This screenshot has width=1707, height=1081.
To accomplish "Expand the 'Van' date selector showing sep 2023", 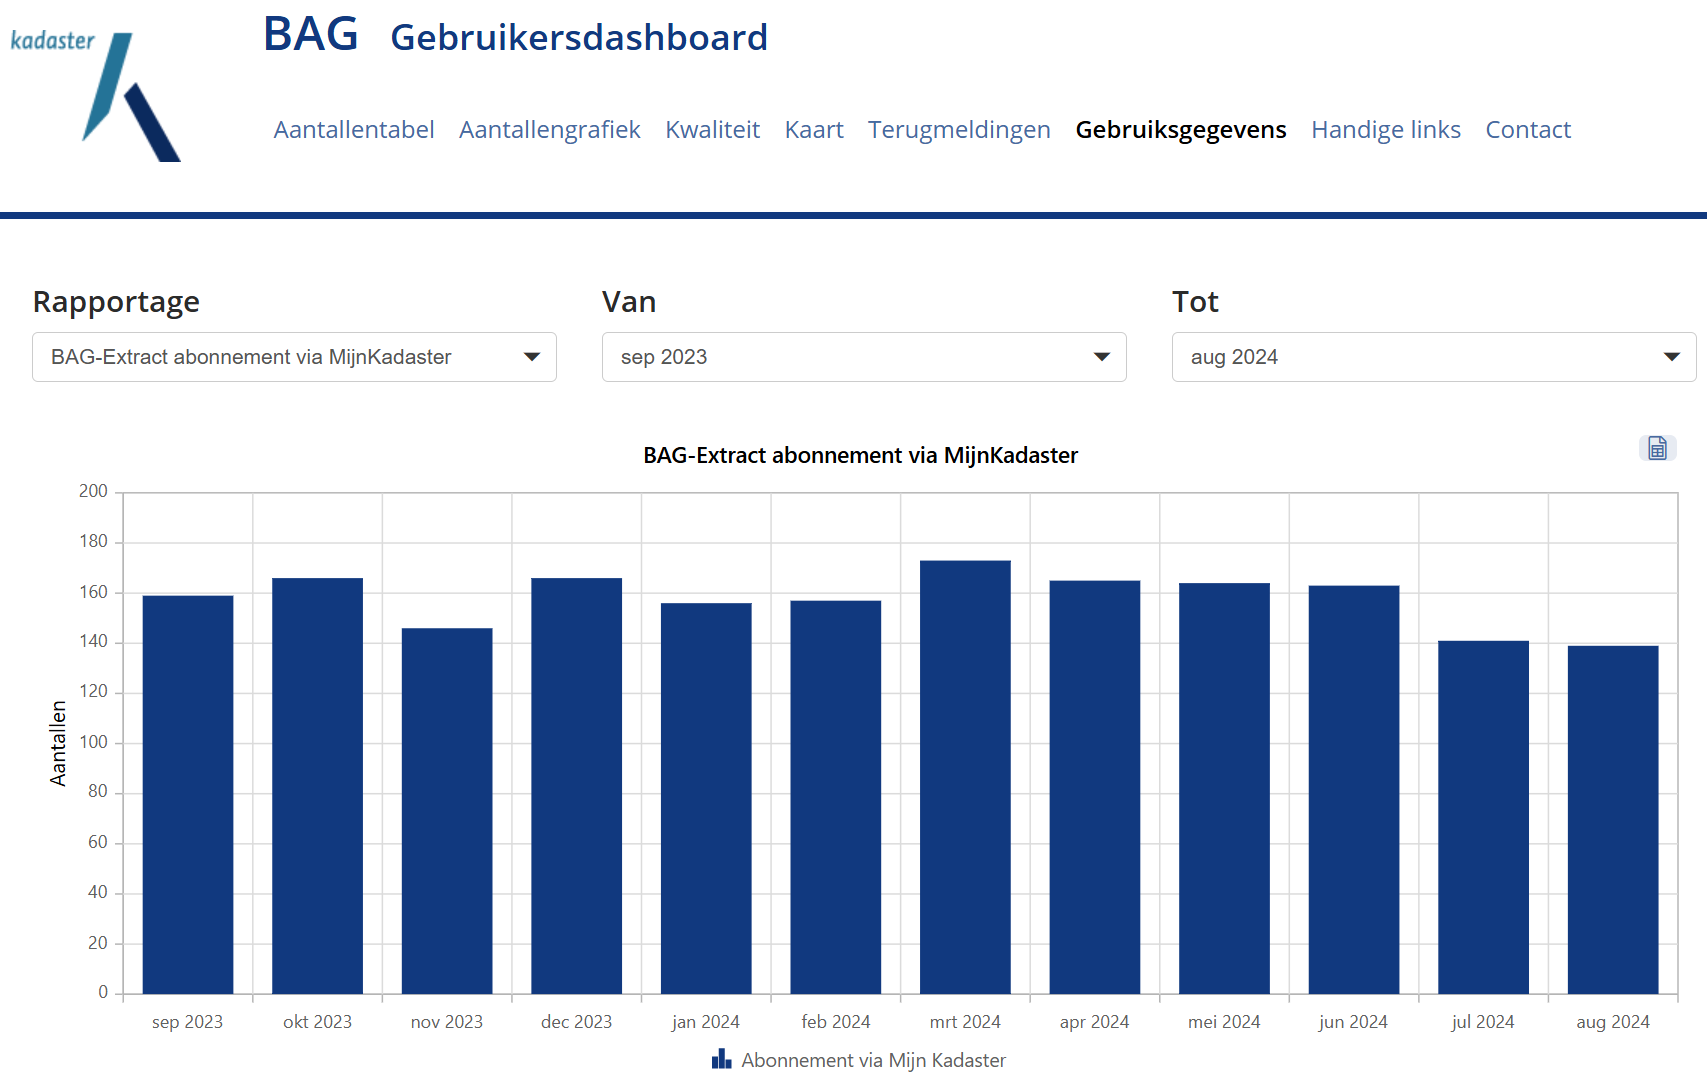I will point(864,357).
